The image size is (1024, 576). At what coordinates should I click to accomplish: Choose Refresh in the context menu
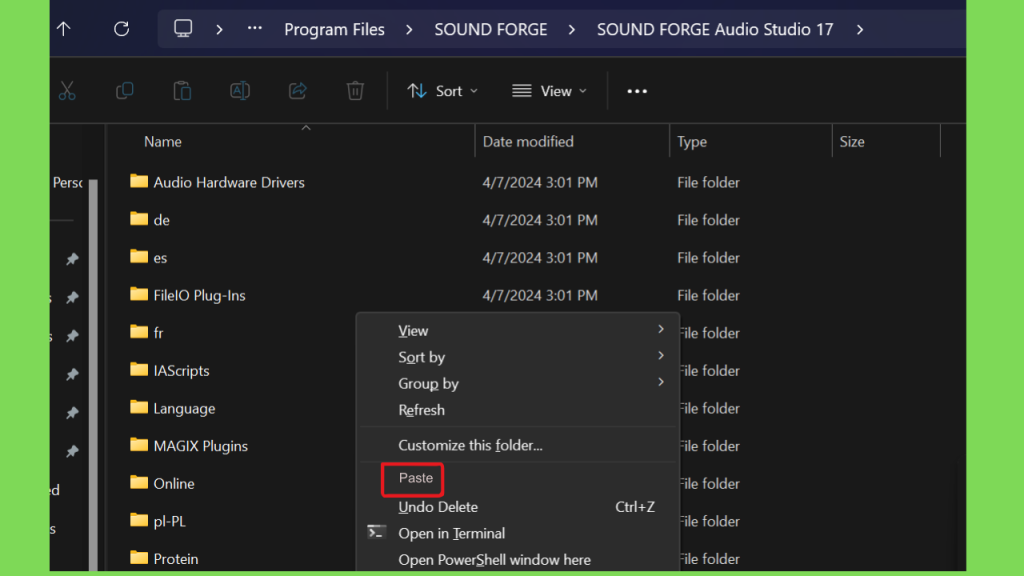click(519, 410)
